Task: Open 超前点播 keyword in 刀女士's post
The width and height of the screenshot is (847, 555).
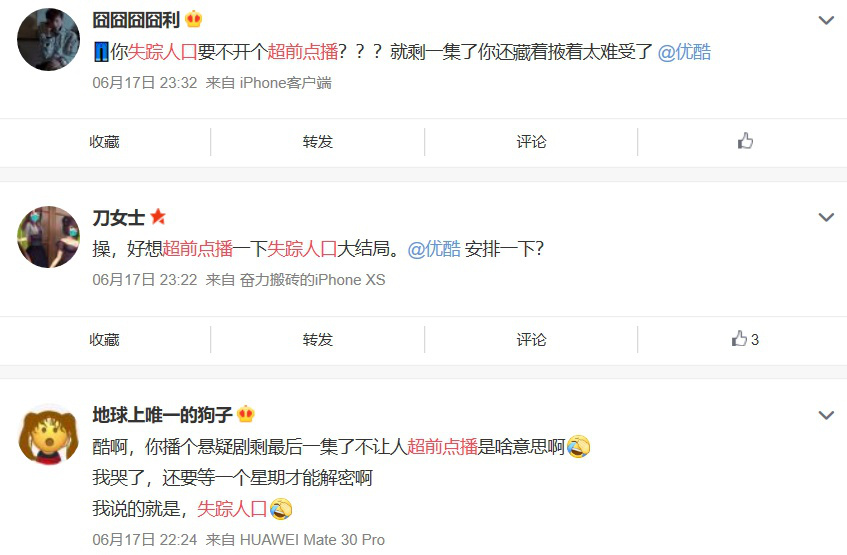Action: pos(198,249)
